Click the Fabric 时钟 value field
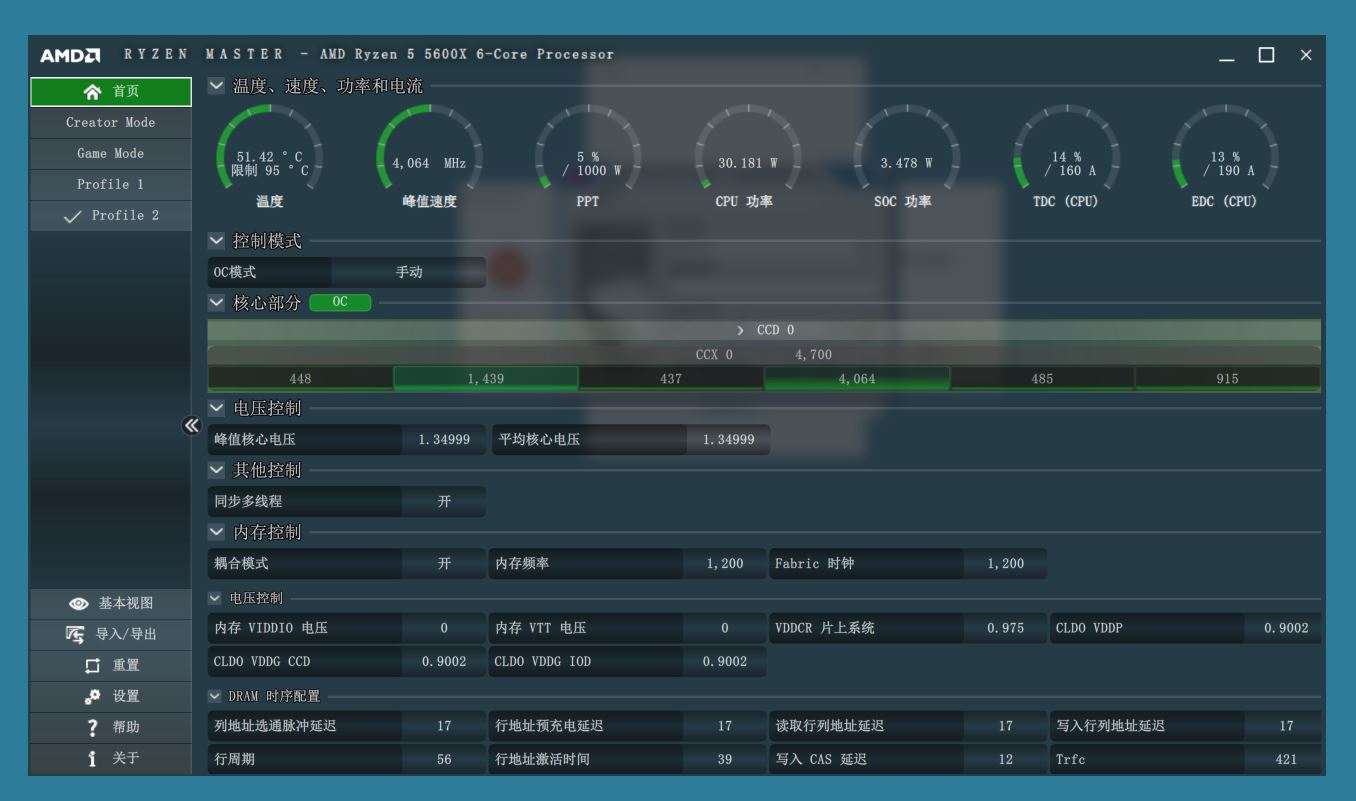Viewport: 1356px width, 801px height. [1006, 564]
